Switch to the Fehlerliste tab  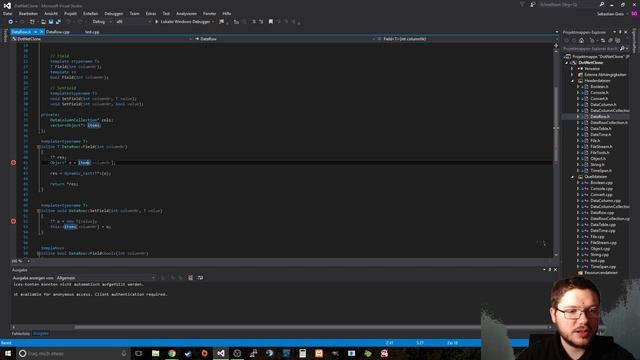tap(20, 333)
